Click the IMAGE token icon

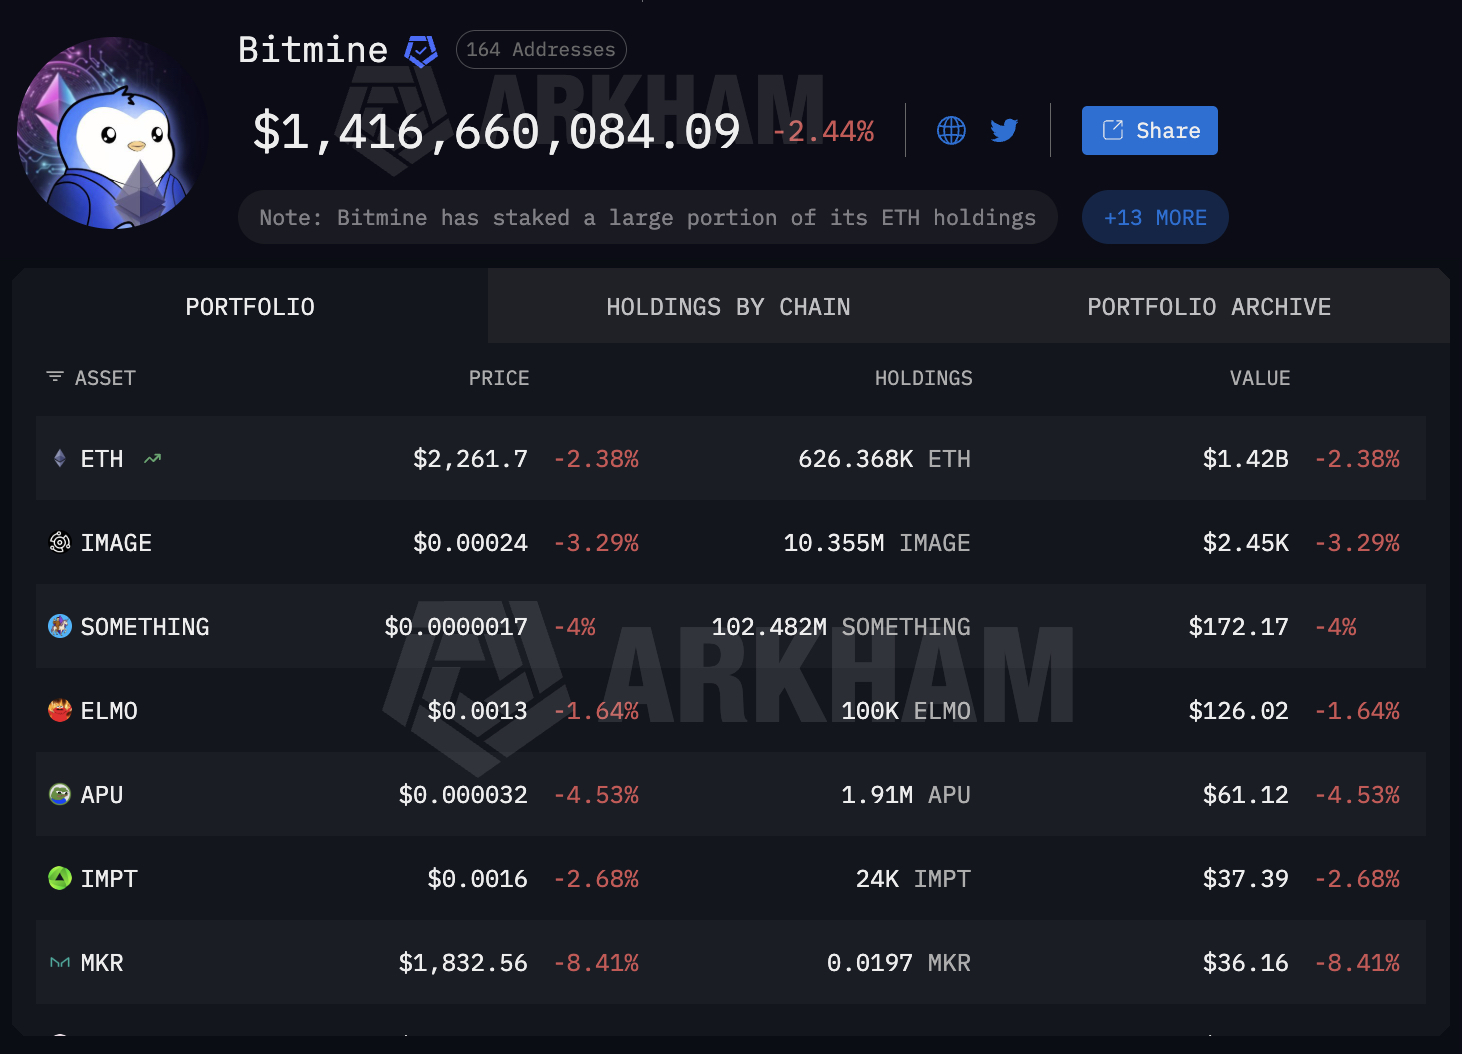pyautogui.click(x=59, y=542)
